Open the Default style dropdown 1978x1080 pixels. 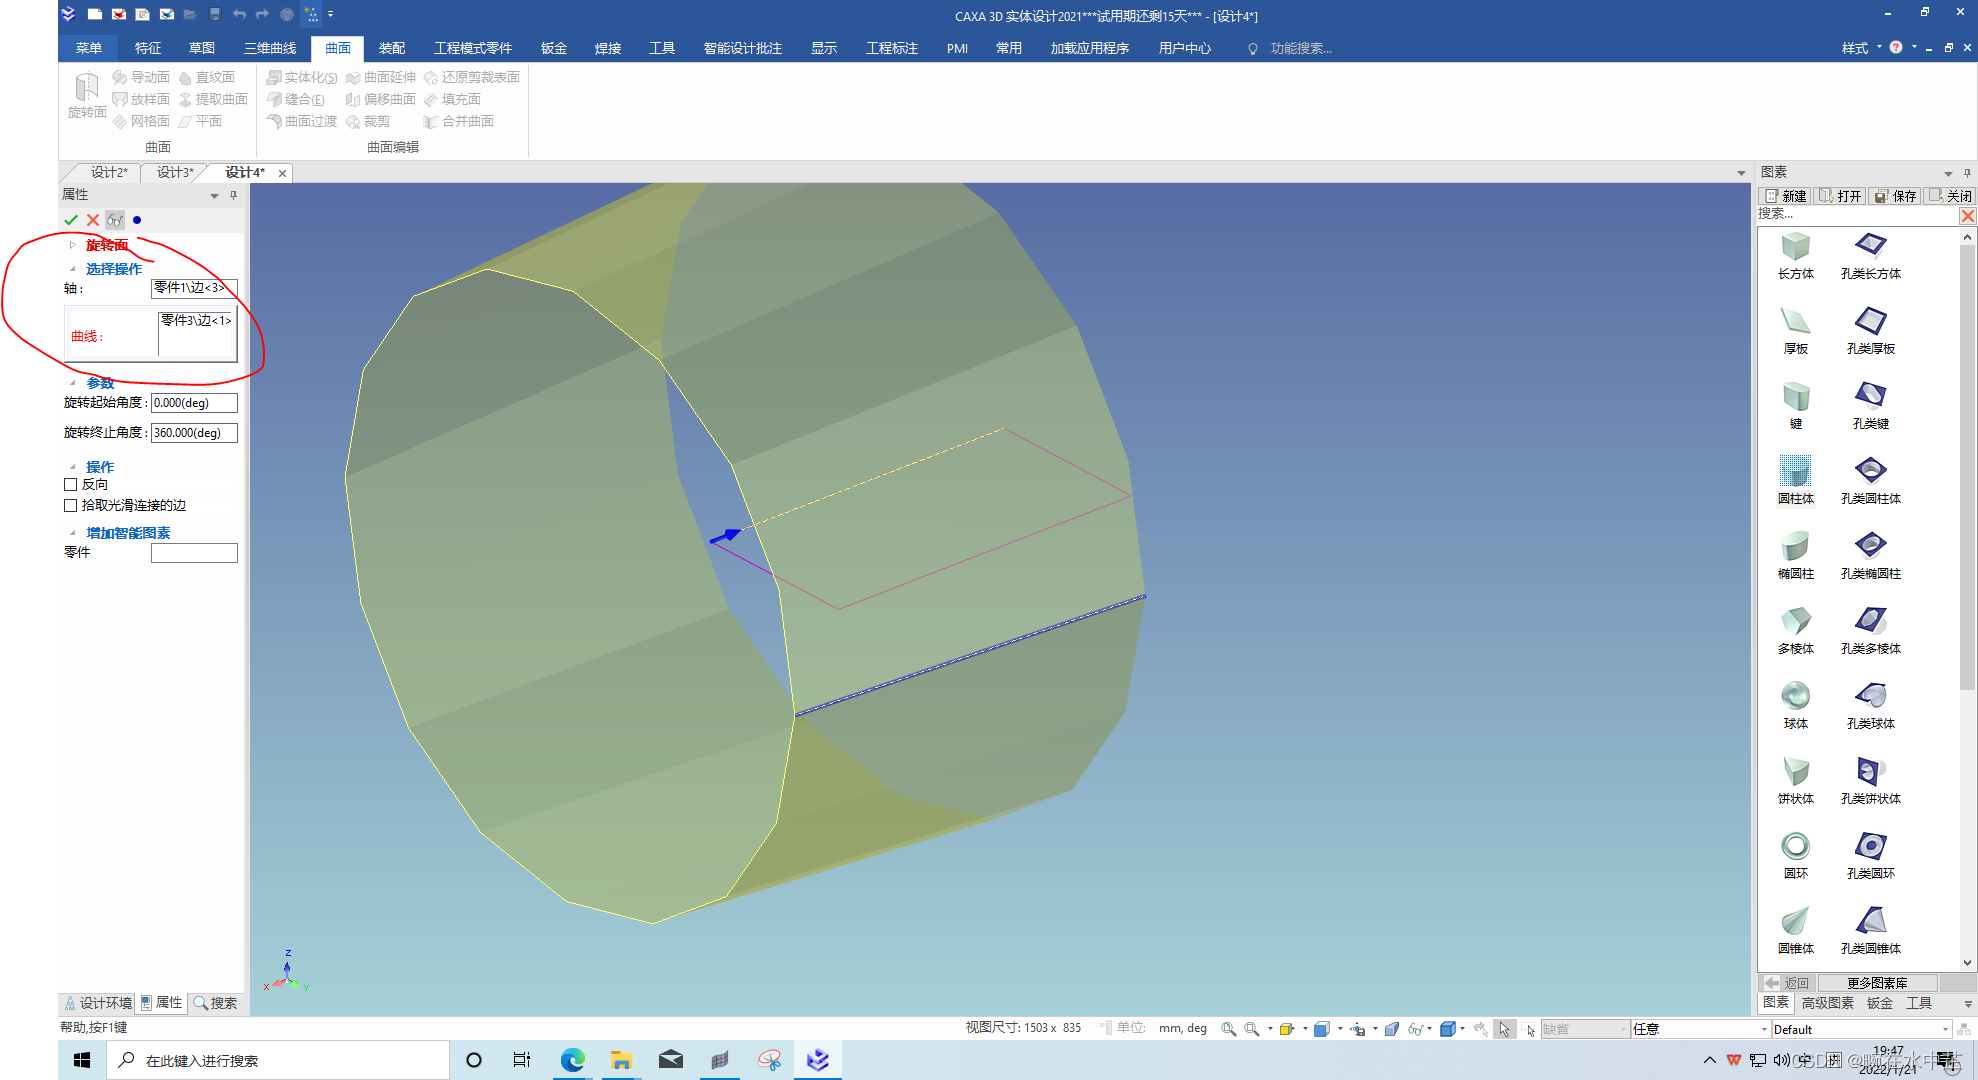point(1944,1029)
